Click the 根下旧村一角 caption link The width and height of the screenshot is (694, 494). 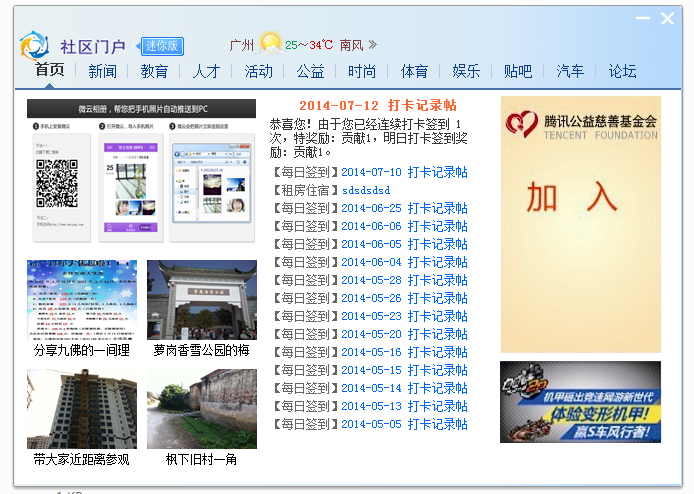(201, 460)
